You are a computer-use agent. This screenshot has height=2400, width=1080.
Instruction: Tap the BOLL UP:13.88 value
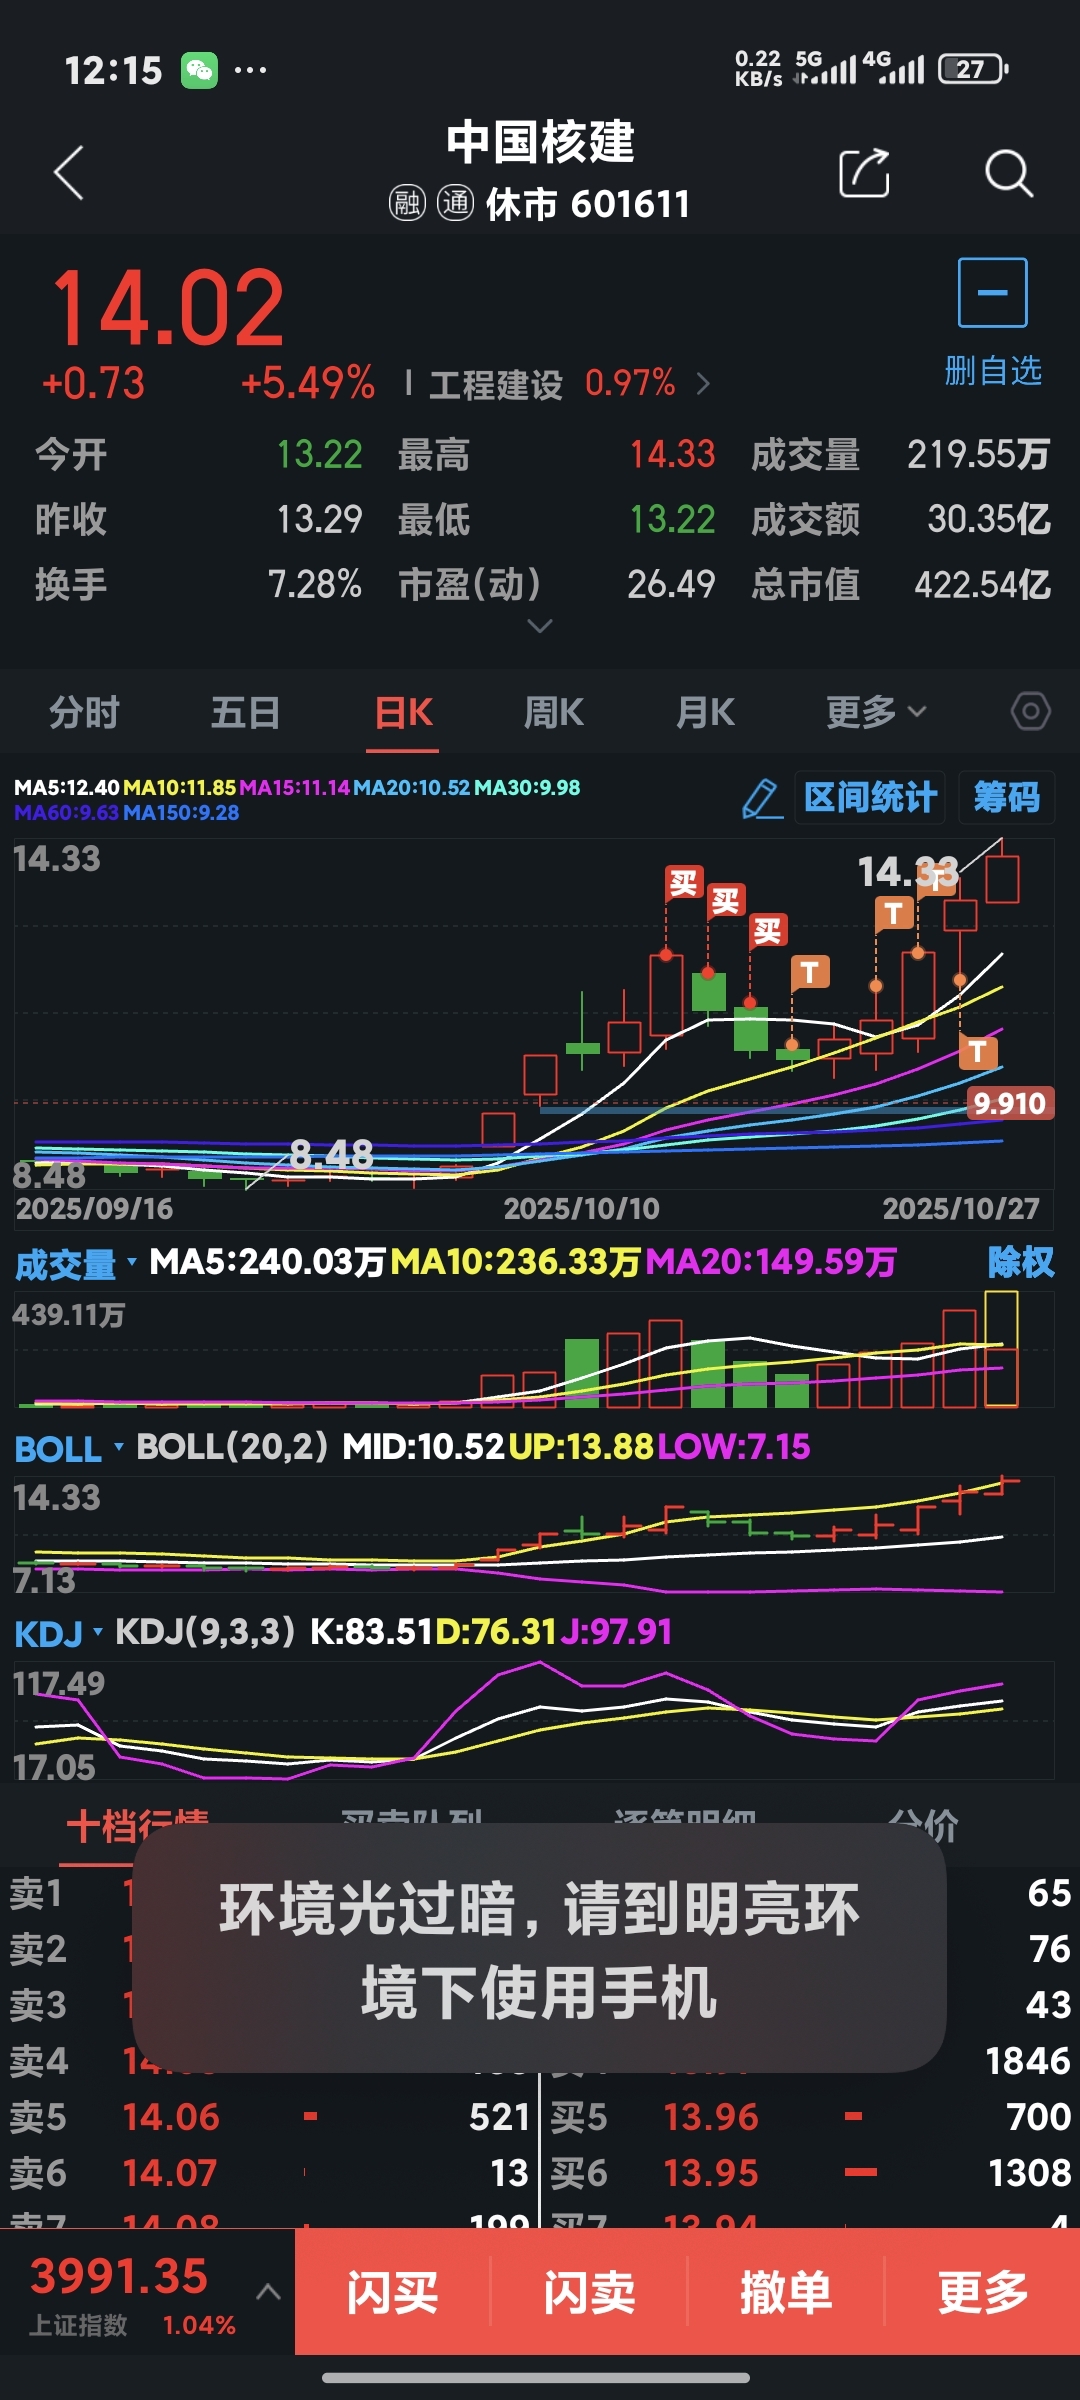(x=581, y=1447)
